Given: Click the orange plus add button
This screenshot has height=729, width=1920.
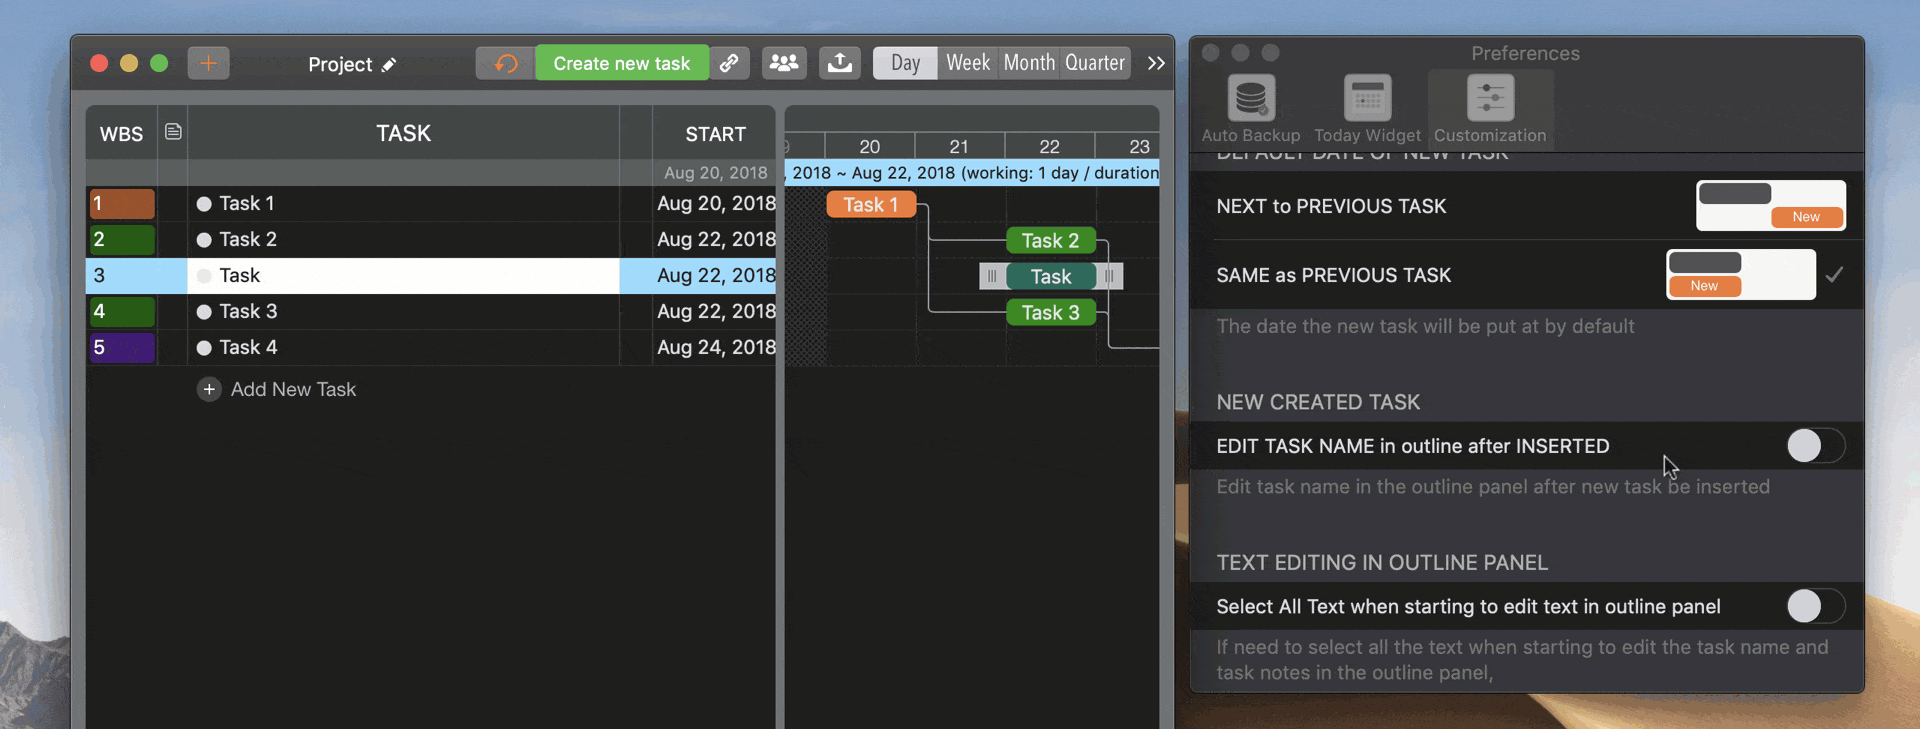Looking at the screenshot, I should point(208,63).
